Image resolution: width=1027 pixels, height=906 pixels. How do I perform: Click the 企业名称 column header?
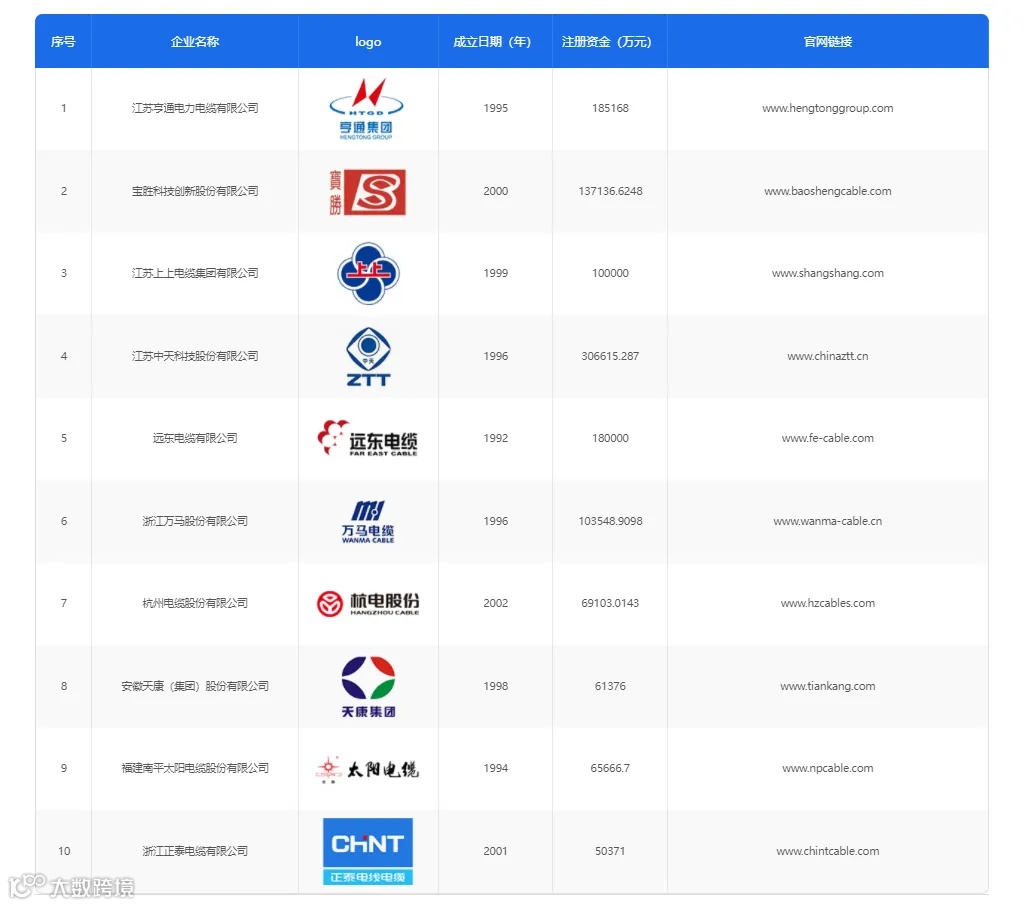point(195,42)
